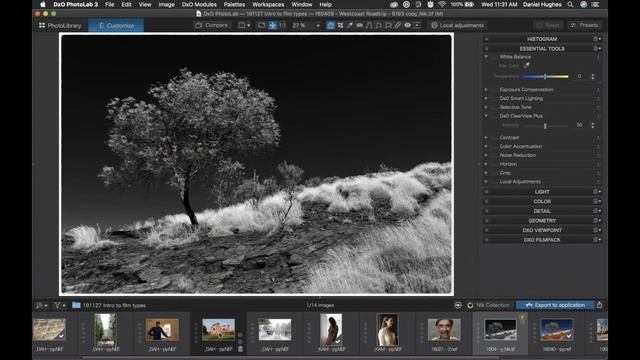
Task: Toggle the Color palette switch
Action: pos(486,202)
